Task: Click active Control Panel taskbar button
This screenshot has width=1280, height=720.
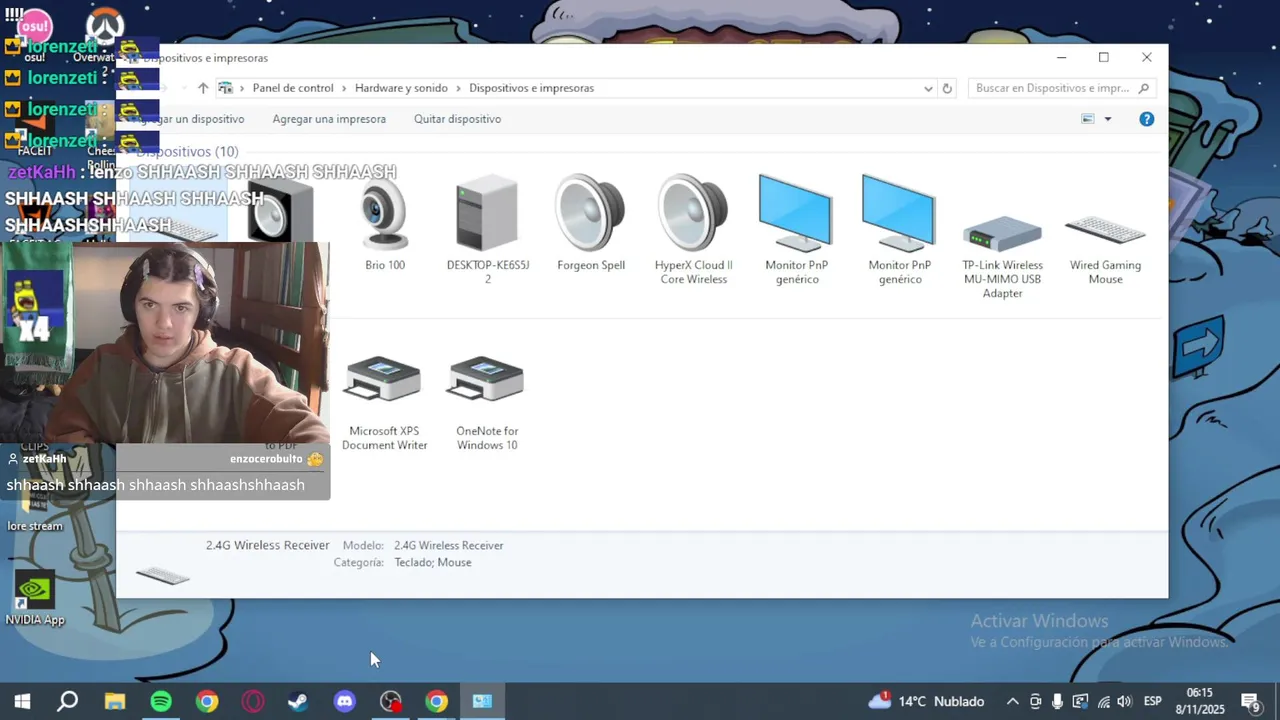Action: coord(483,701)
